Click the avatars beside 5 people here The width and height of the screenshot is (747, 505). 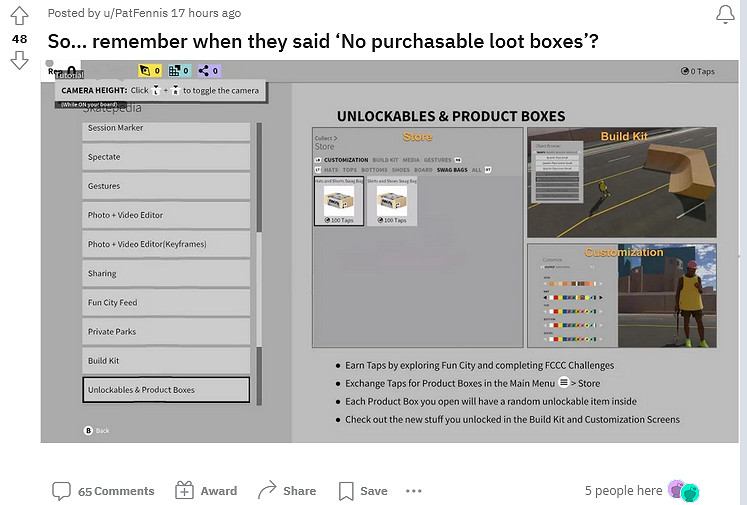(684, 491)
